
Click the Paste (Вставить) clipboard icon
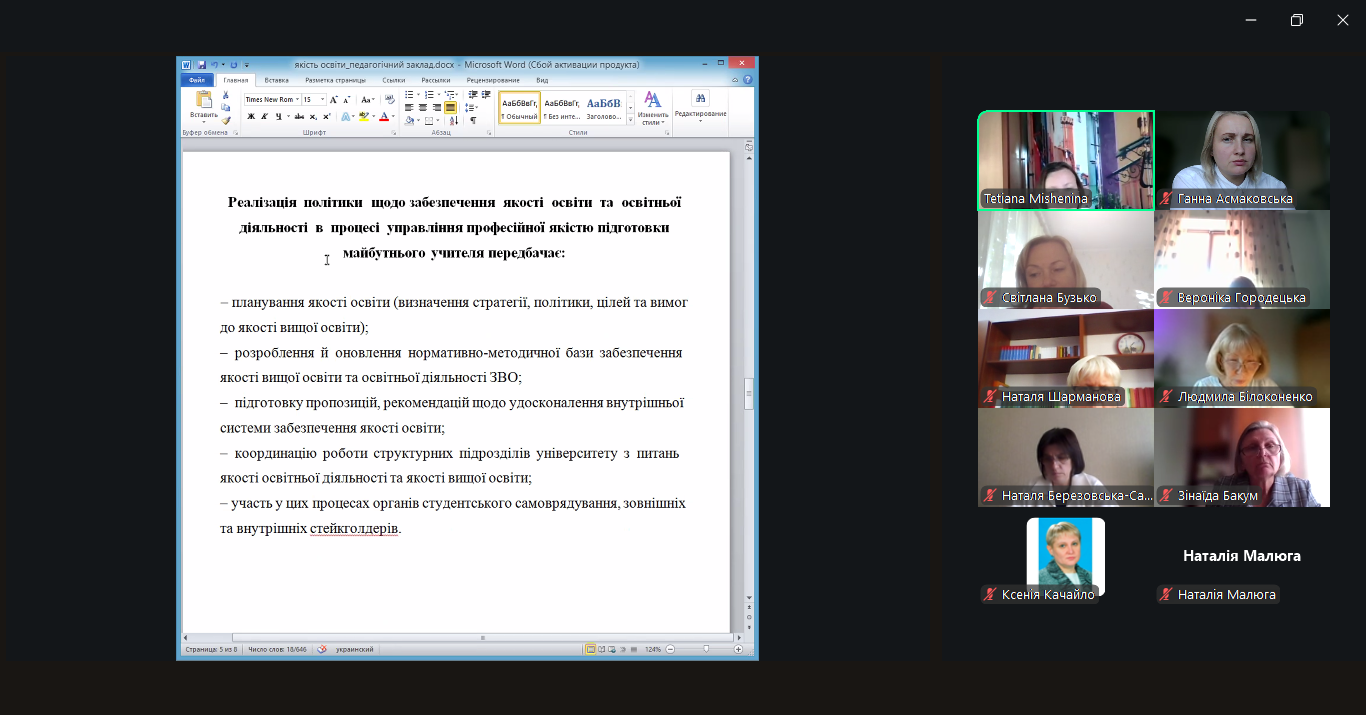click(204, 100)
